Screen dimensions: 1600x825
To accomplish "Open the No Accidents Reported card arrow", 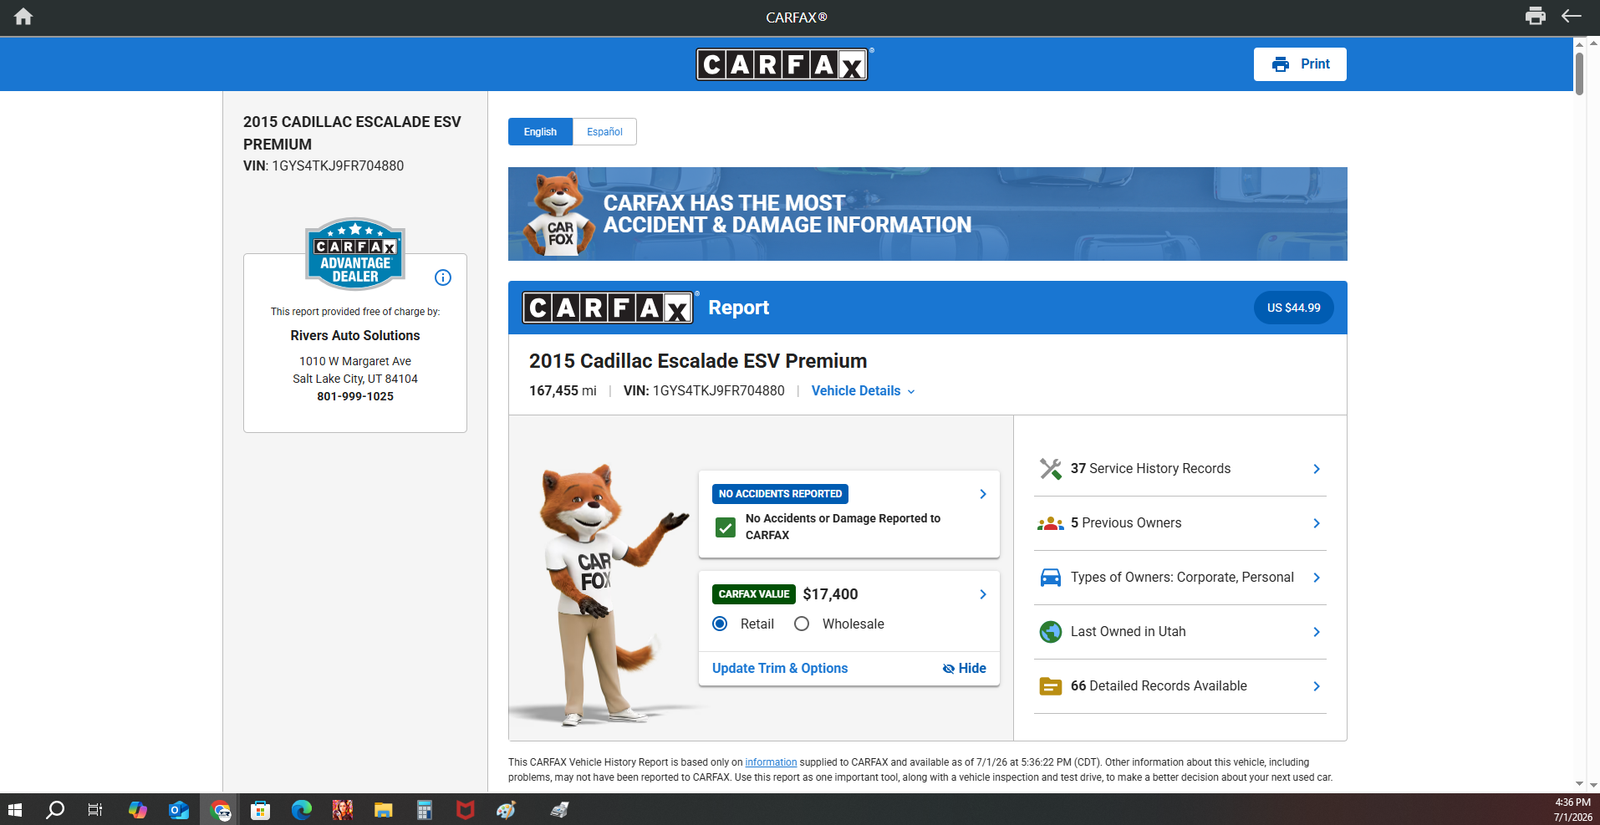I will [x=983, y=494].
